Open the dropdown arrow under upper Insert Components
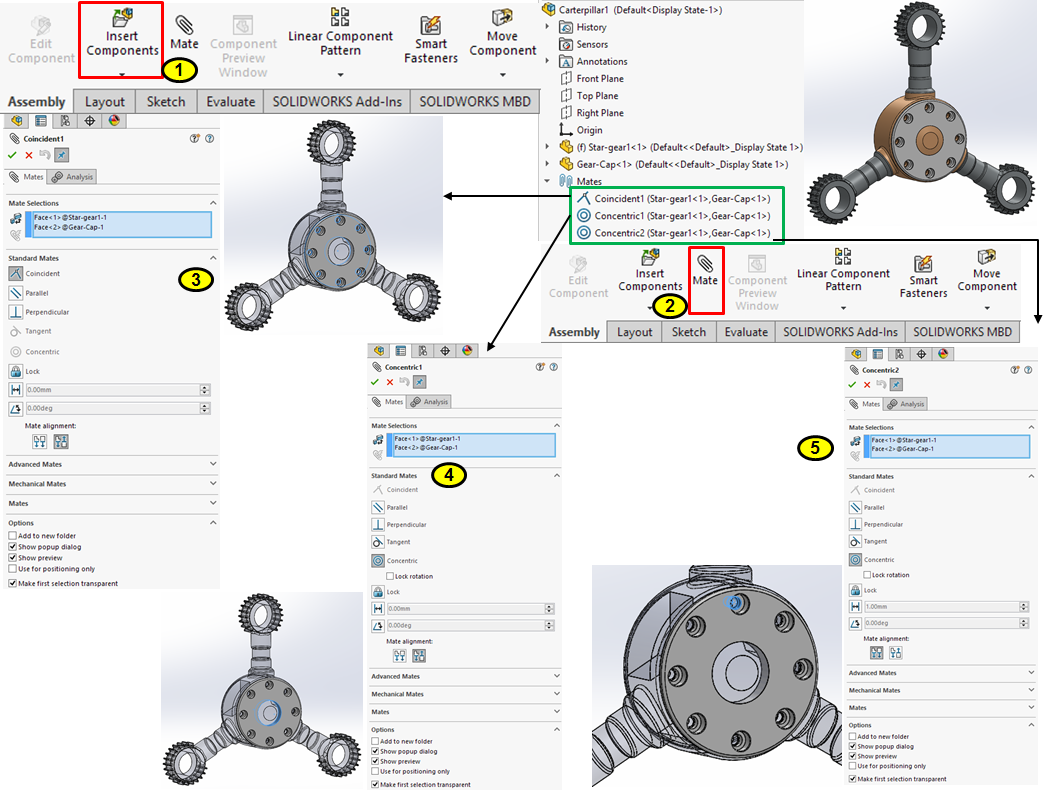 122,75
